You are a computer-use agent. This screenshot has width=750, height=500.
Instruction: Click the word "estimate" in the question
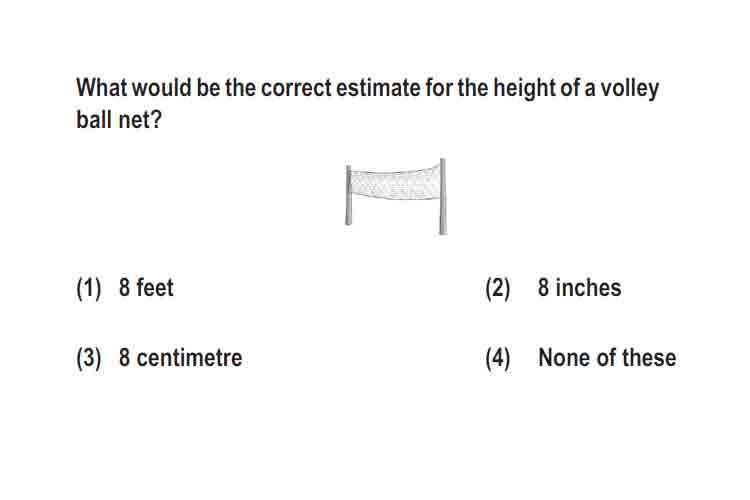378,88
